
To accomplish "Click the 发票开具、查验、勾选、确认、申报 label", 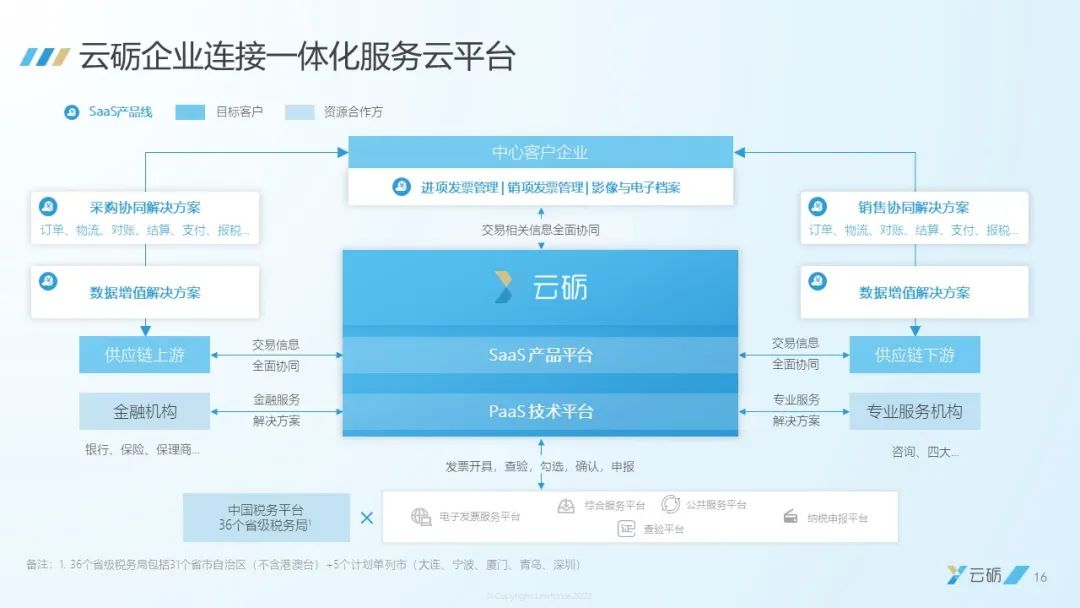I will coord(540,467).
